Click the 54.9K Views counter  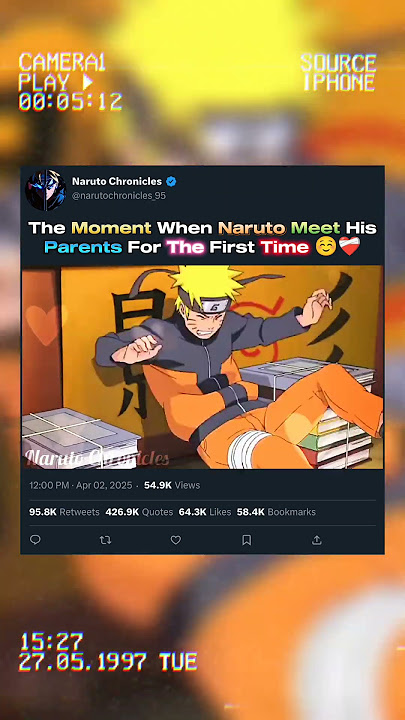pos(172,485)
